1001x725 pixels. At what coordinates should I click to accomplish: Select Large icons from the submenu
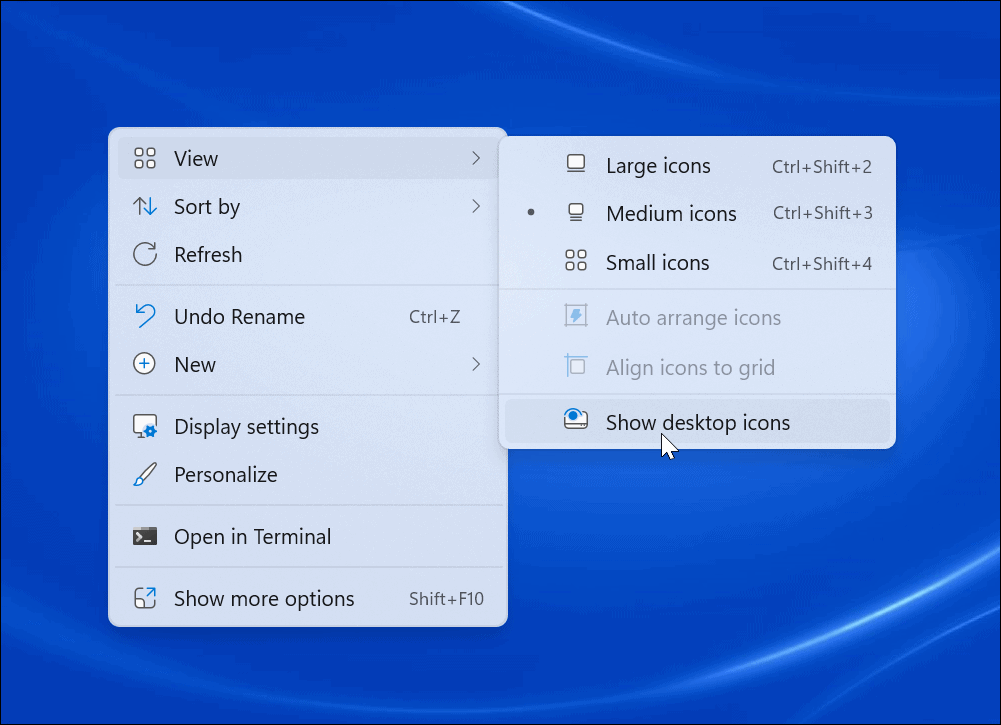pos(657,165)
